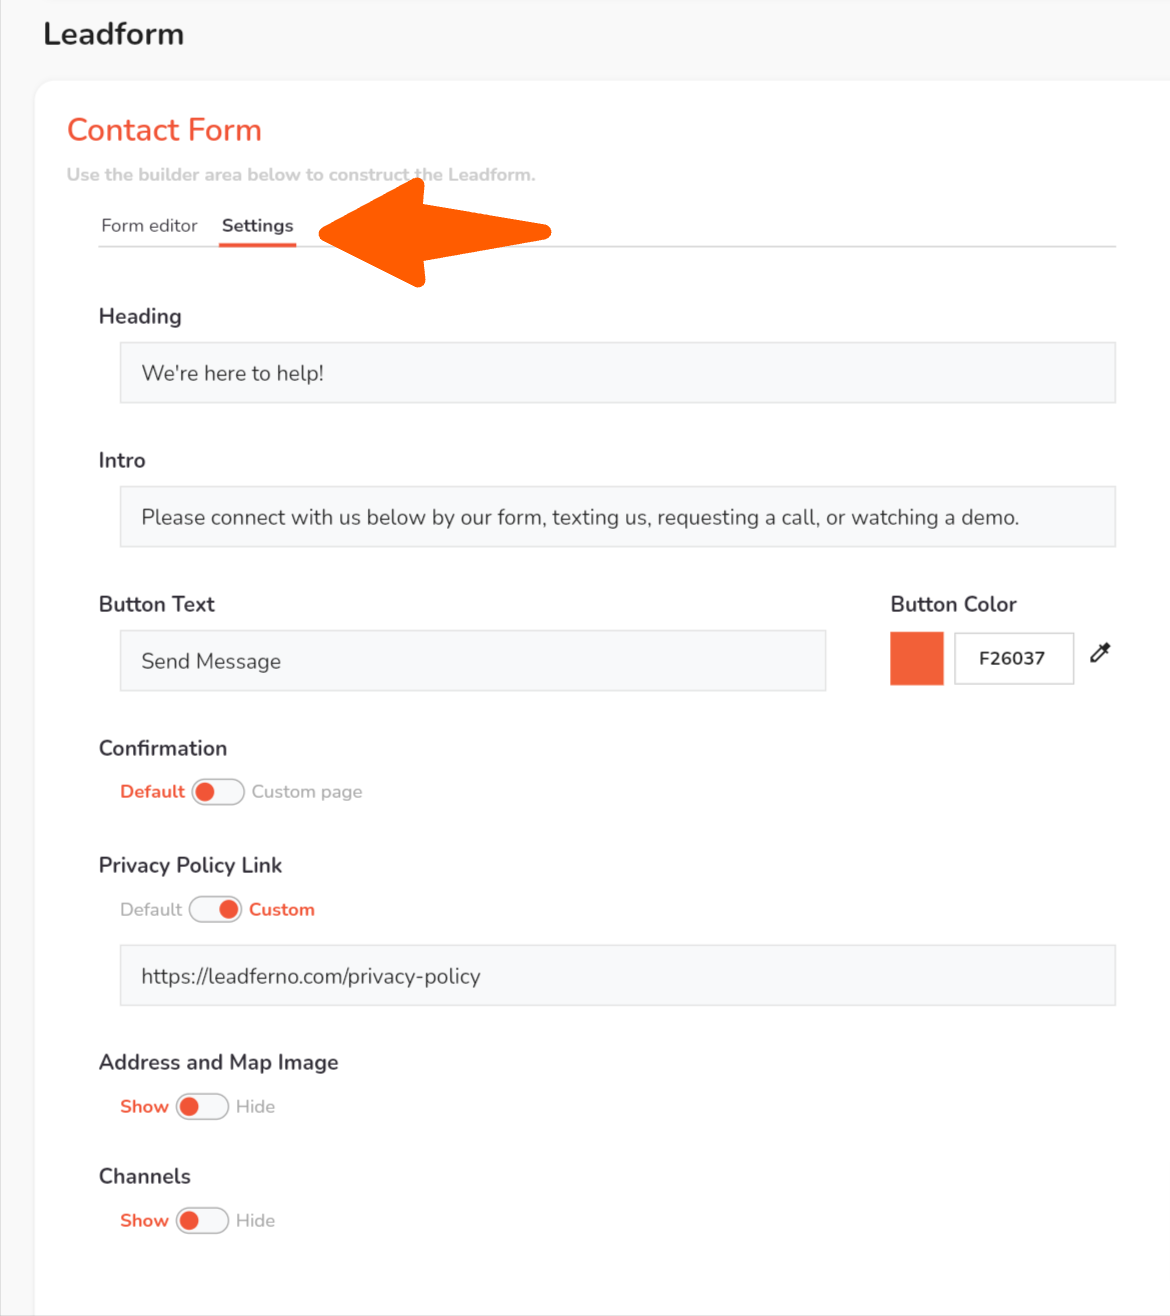This screenshot has width=1170, height=1316.
Task: Toggle the Channels switch
Action: 202,1221
